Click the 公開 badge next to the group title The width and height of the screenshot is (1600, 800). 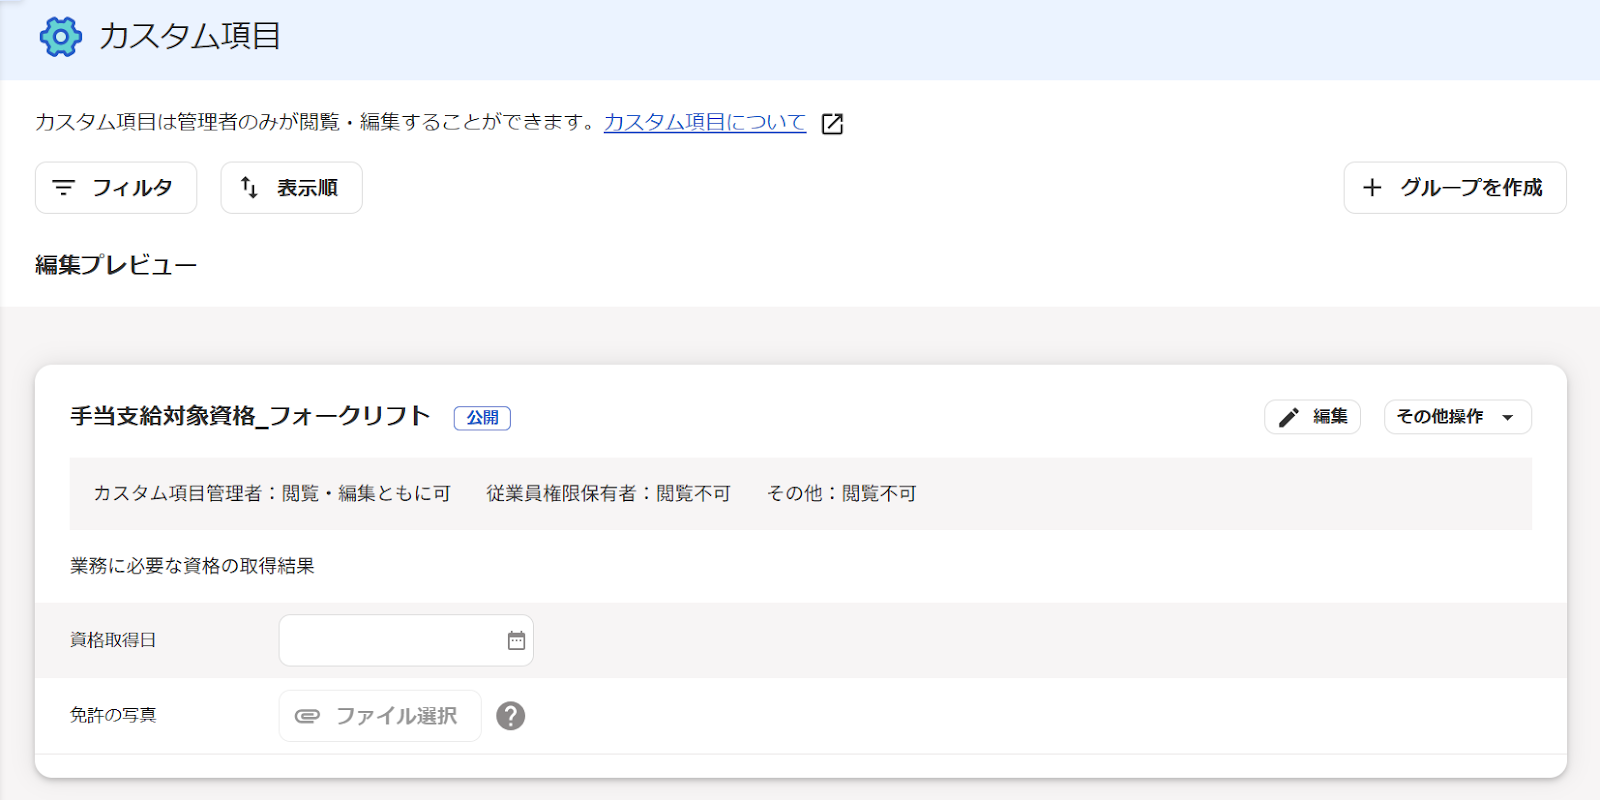(x=482, y=418)
